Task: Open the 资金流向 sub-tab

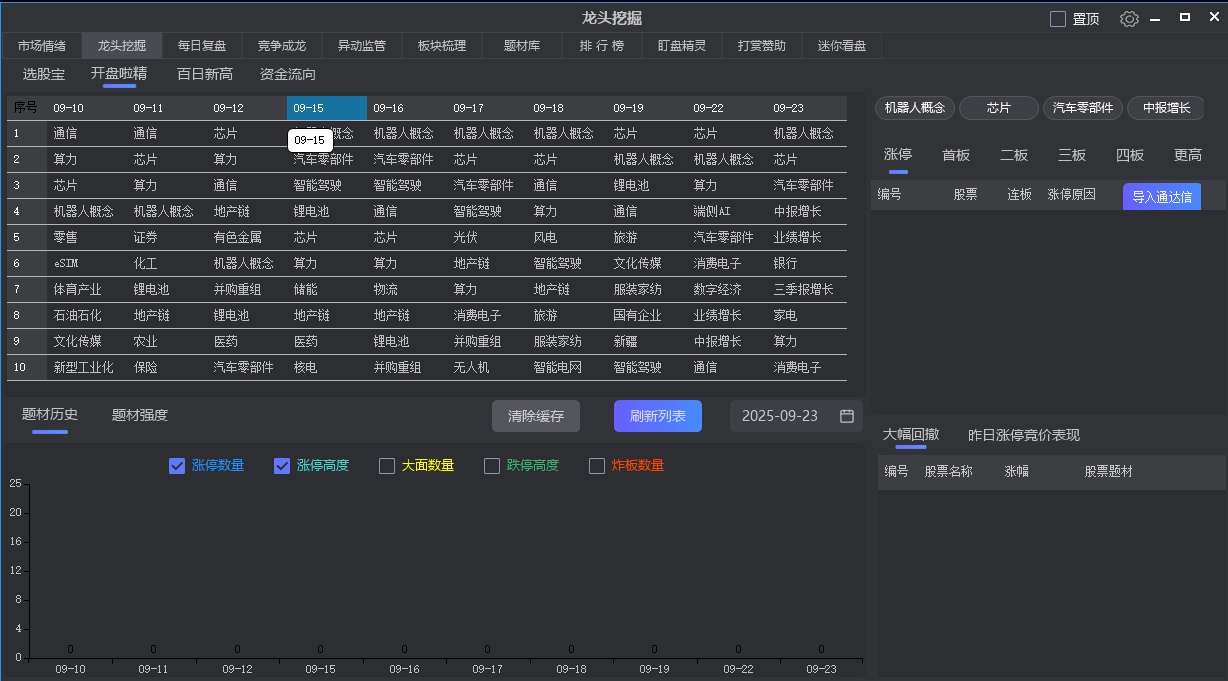Action: point(287,74)
